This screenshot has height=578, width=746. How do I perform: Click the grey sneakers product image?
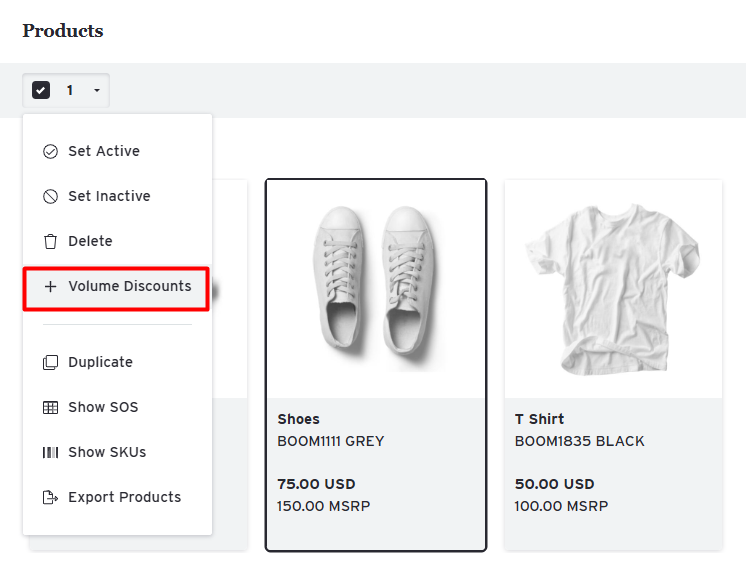tap(375, 288)
